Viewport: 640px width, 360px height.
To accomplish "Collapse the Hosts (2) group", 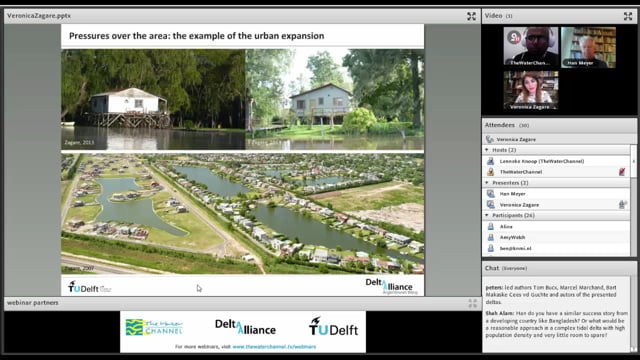I will pyautogui.click(x=487, y=150).
